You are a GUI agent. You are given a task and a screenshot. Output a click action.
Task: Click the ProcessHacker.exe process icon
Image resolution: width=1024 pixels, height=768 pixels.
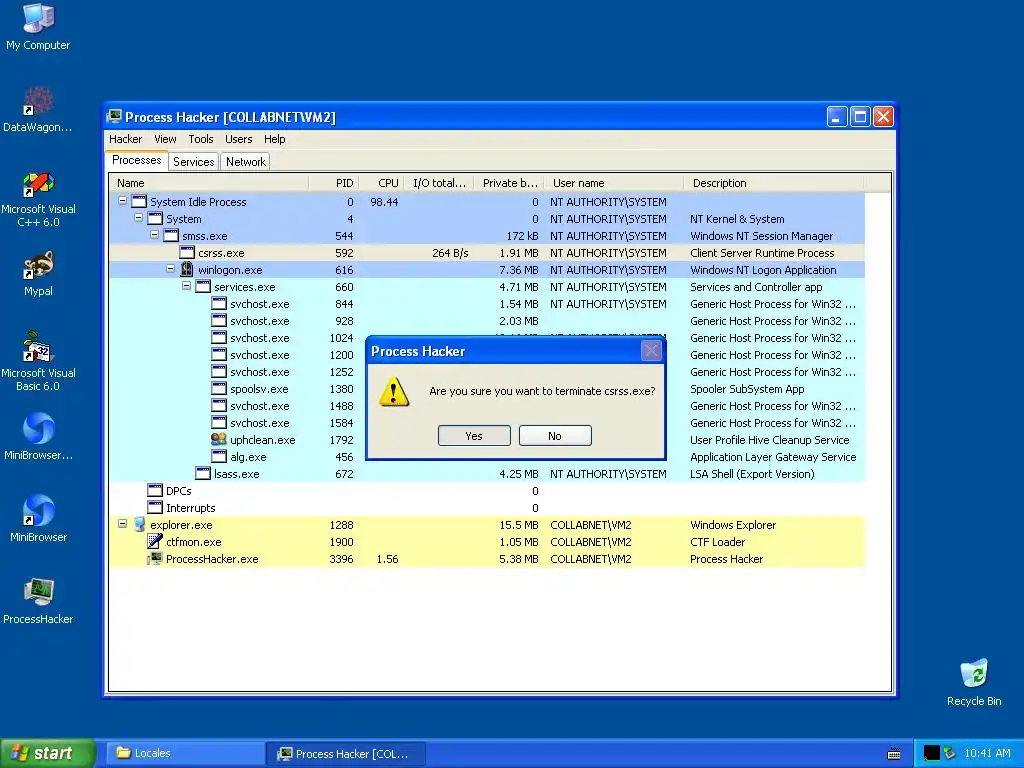(x=155, y=558)
